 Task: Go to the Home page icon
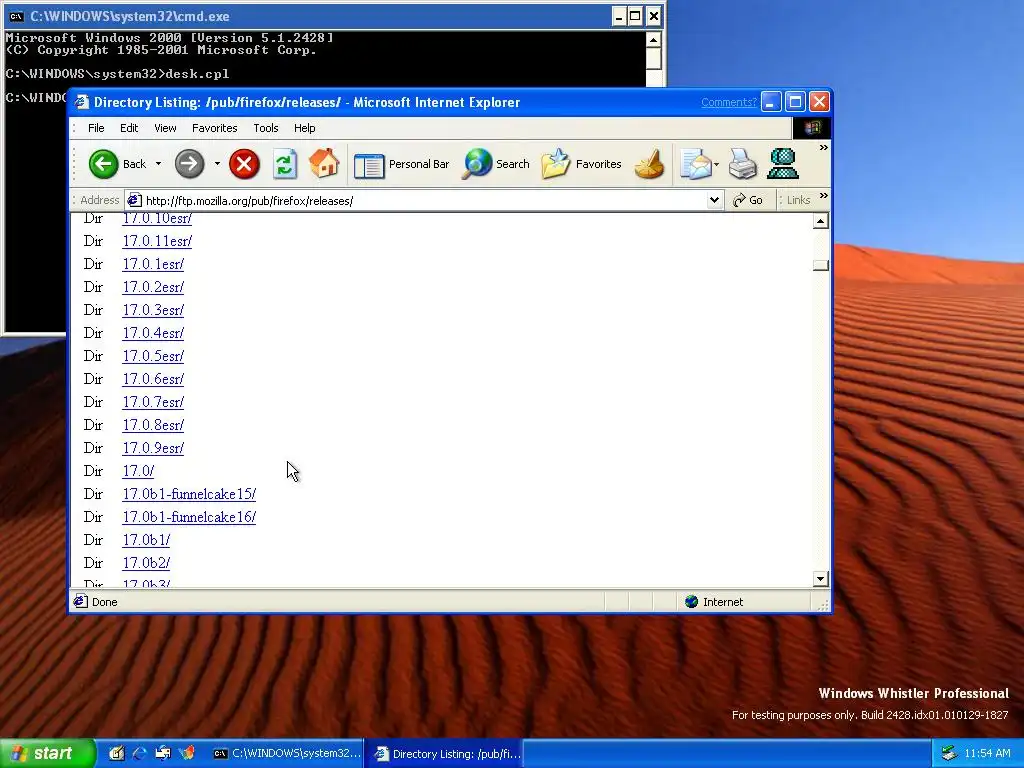point(324,163)
